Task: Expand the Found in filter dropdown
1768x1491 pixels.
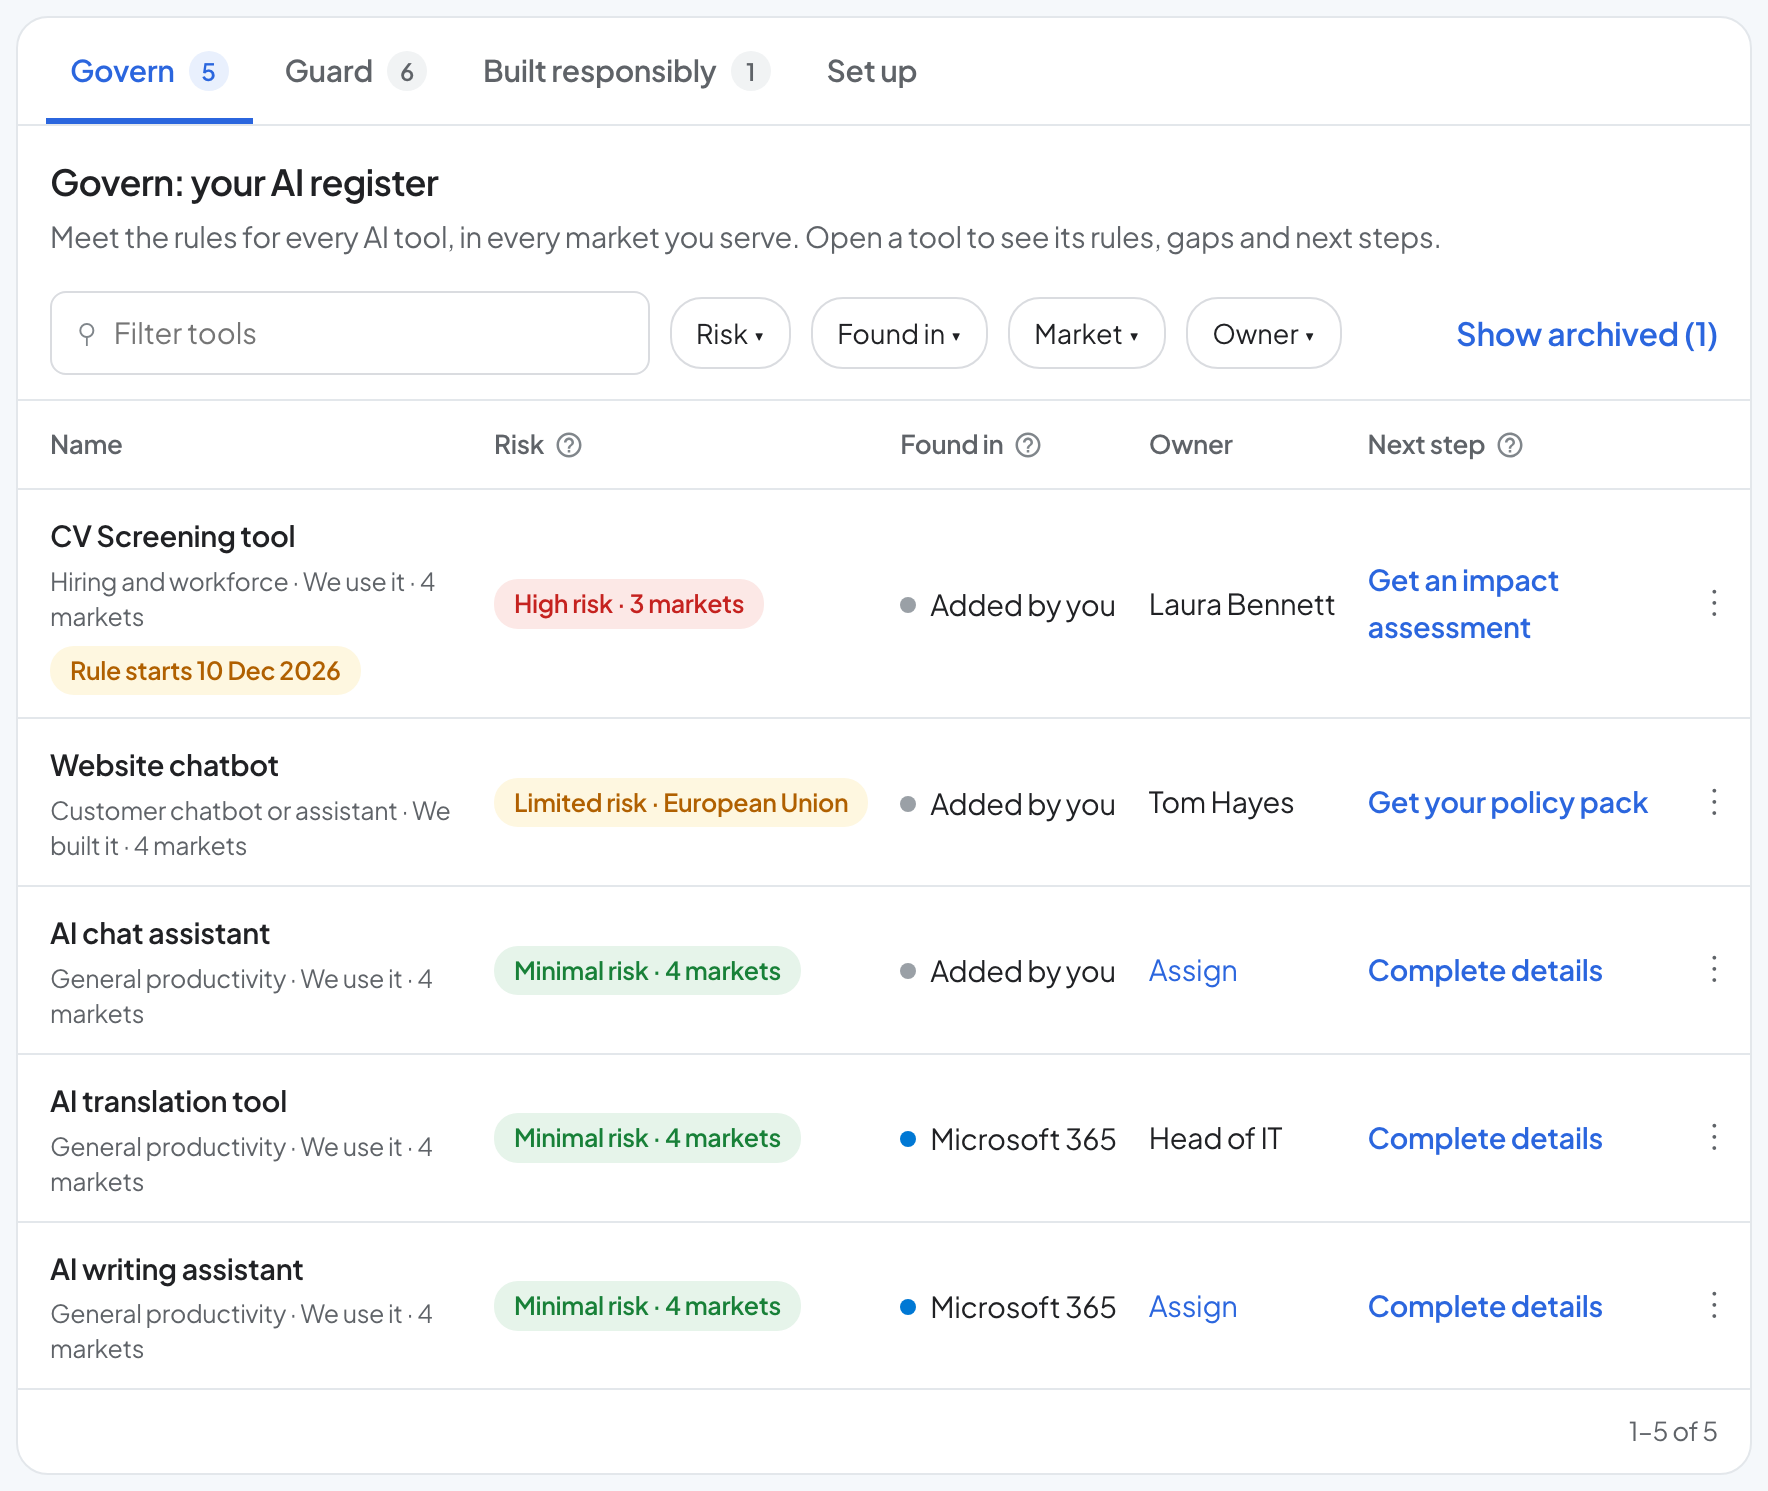Action: coord(899,333)
